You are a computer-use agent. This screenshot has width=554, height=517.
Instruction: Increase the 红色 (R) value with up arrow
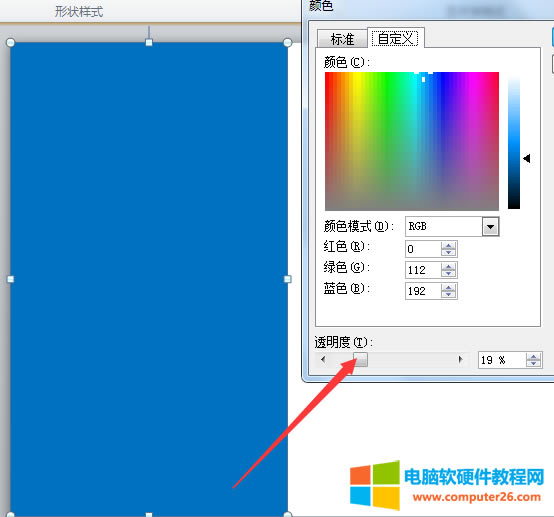pos(449,246)
